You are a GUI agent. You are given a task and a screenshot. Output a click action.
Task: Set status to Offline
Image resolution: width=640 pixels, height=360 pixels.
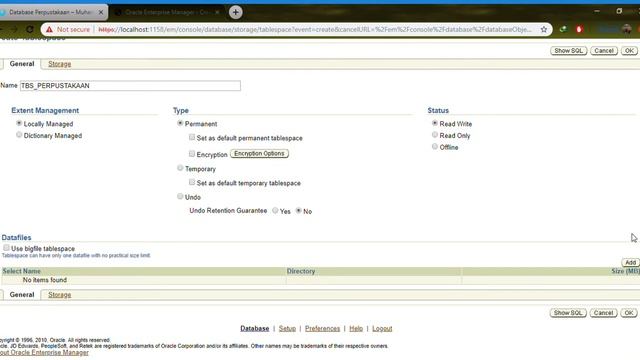pos(435,147)
